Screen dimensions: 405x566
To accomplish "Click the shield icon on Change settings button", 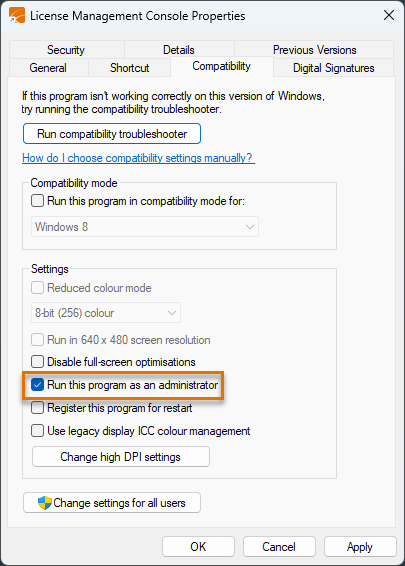I will click(45, 502).
